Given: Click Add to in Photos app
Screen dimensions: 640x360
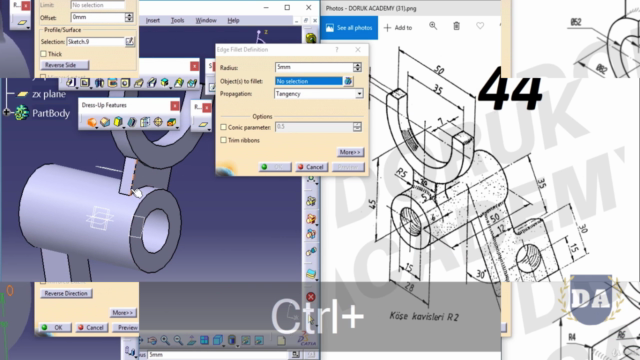Looking at the screenshot, I should 398,28.
